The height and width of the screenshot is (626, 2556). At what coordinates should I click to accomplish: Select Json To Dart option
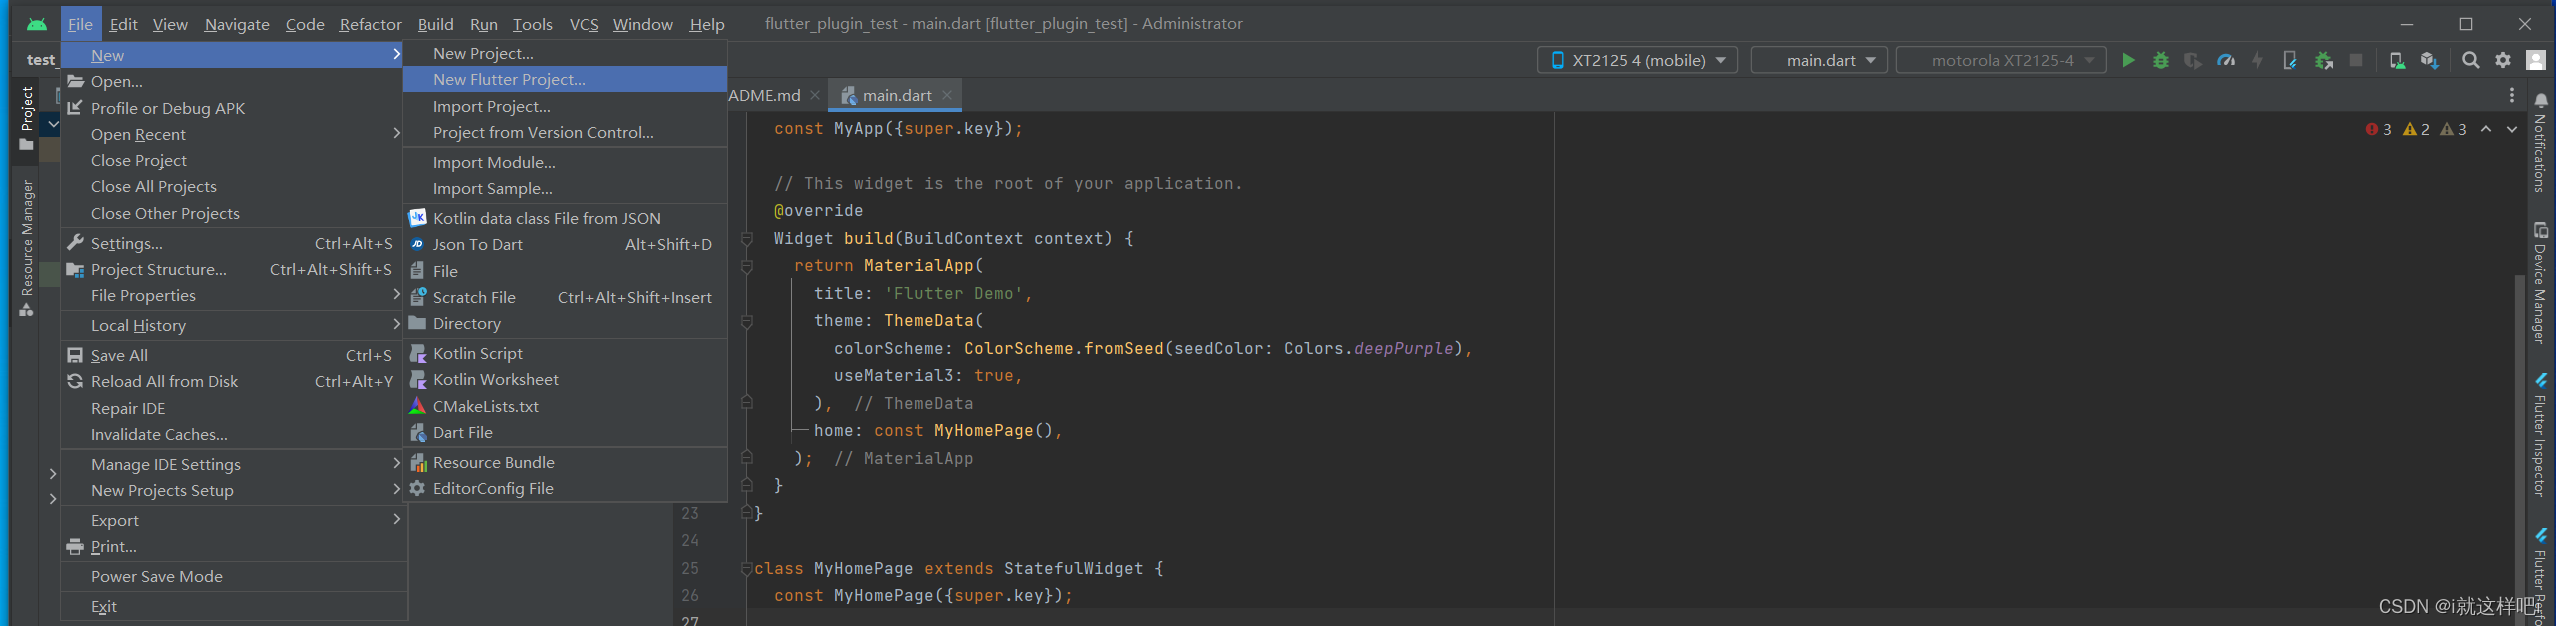pyautogui.click(x=565, y=244)
